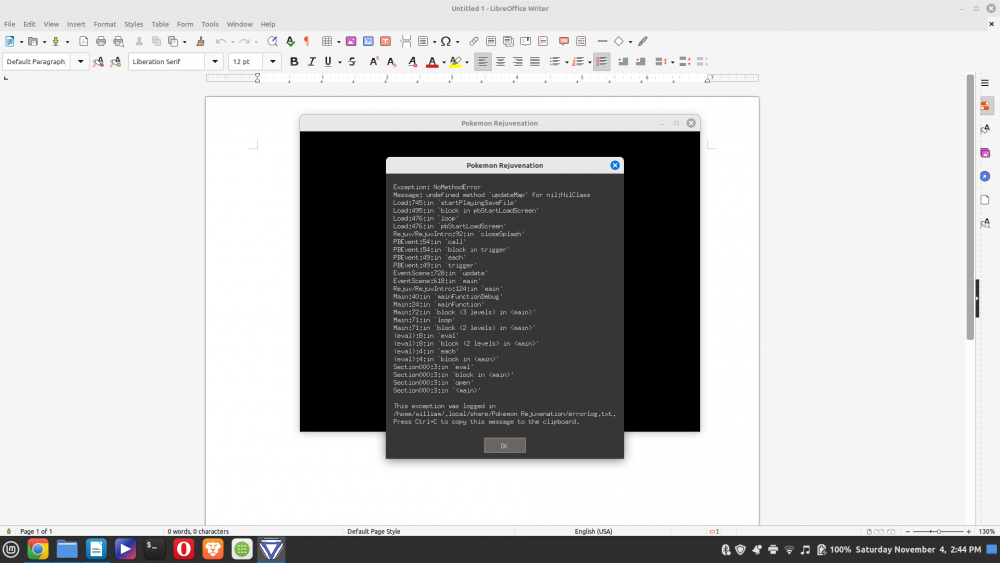The width and height of the screenshot is (1000, 563).
Task: Expand the Paragraph Style dropdown
Action: click(81, 61)
